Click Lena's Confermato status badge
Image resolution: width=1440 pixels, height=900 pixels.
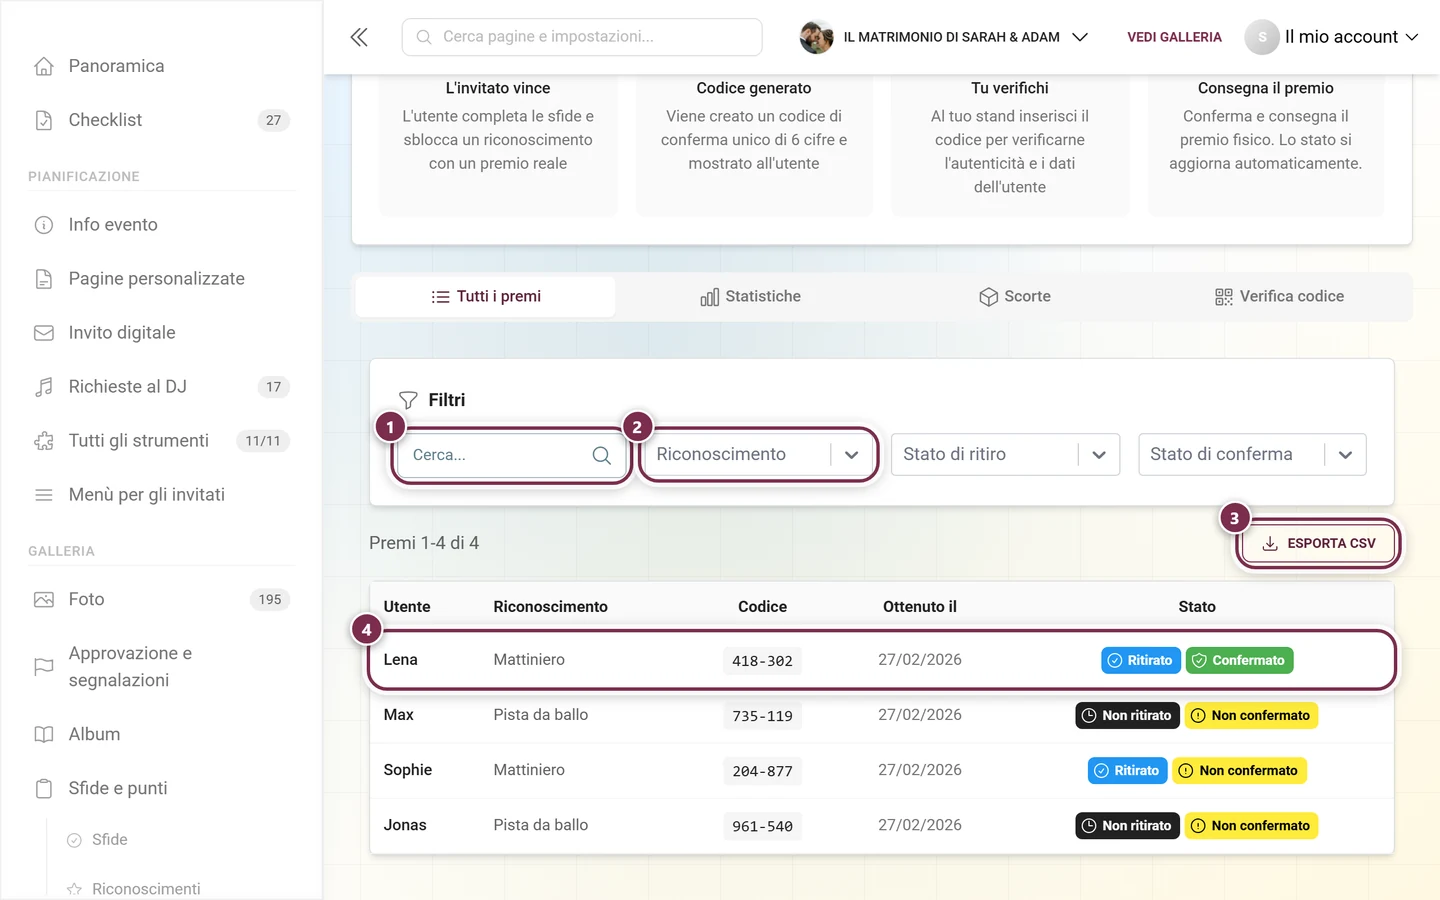coord(1239,661)
